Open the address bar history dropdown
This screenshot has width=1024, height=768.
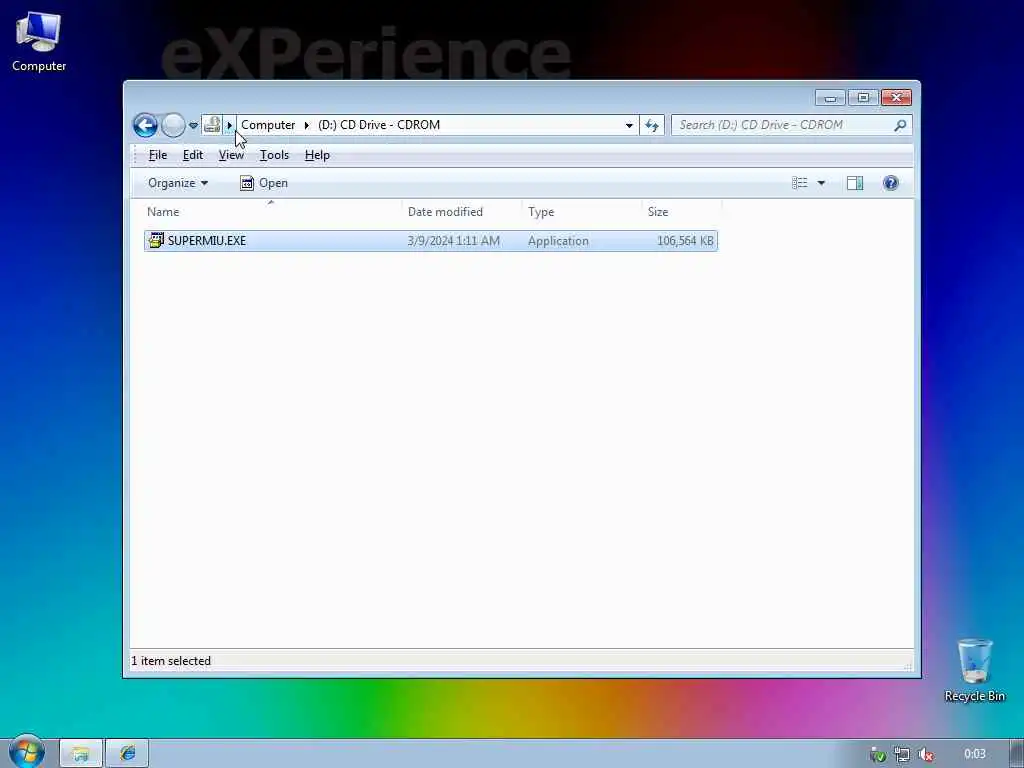pyautogui.click(x=629, y=125)
